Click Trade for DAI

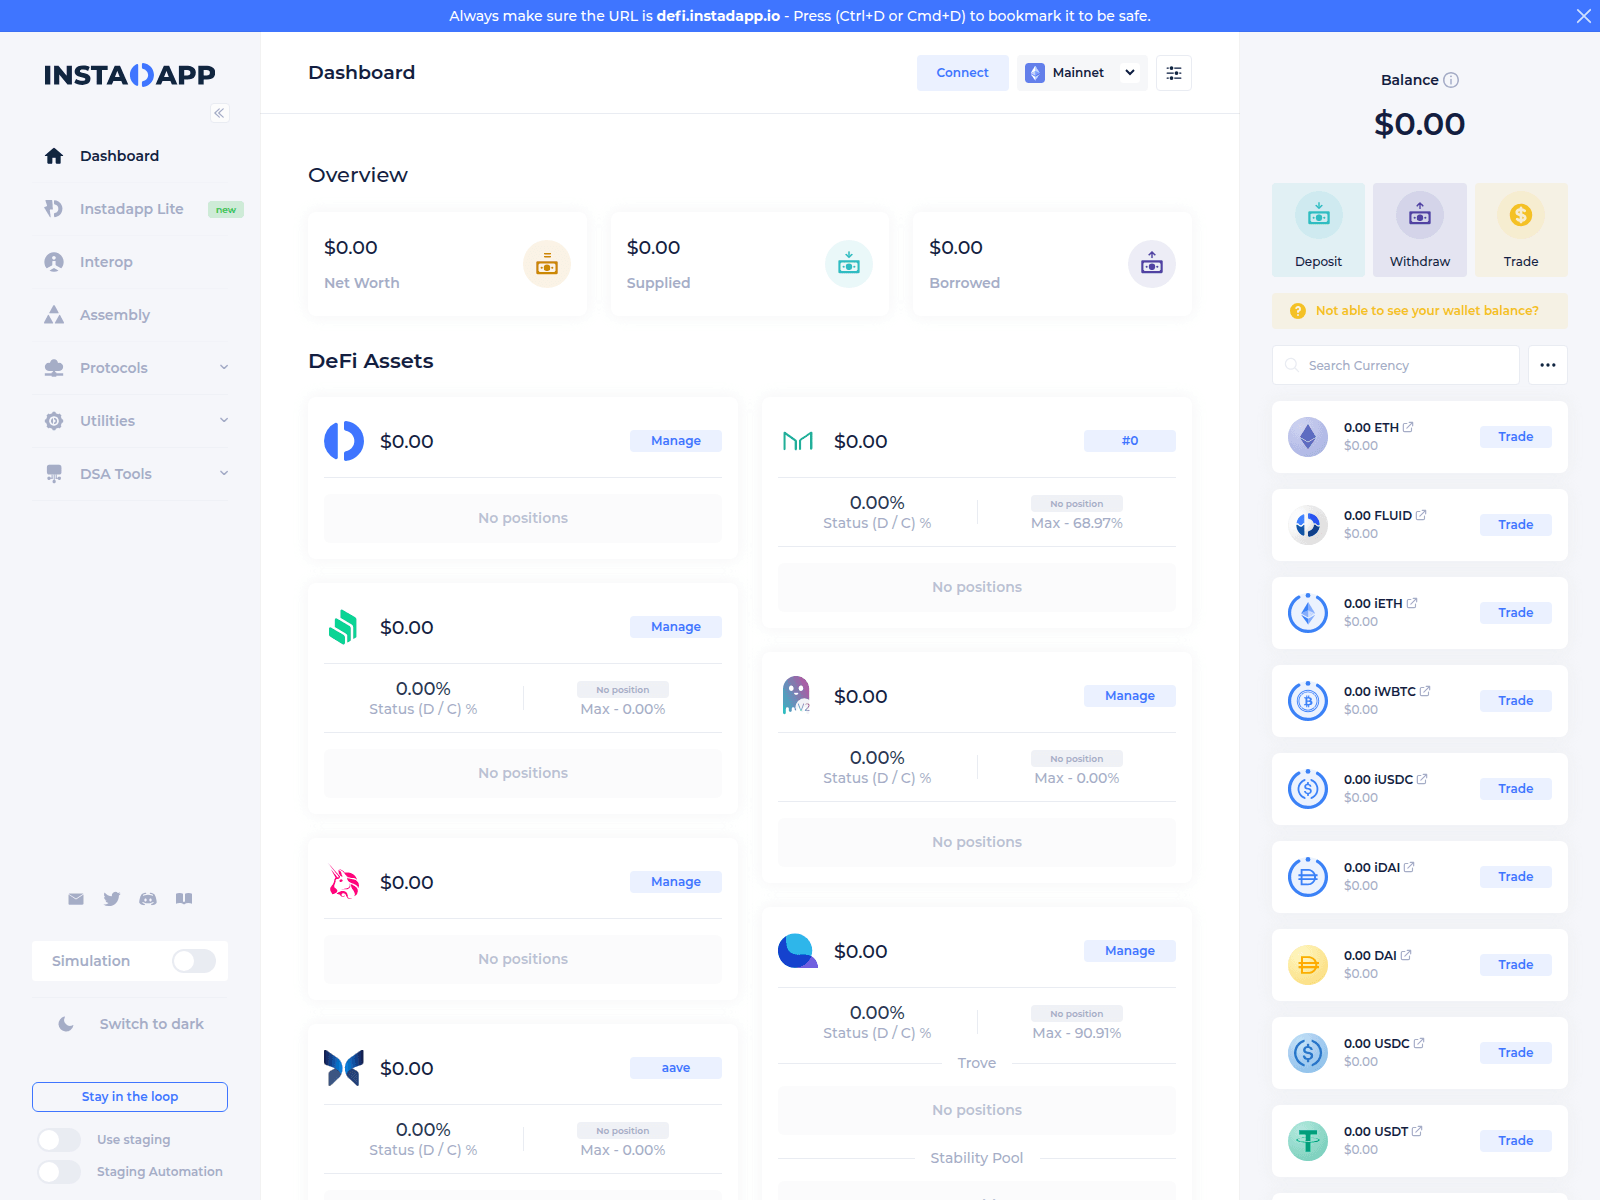[x=1516, y=965]
